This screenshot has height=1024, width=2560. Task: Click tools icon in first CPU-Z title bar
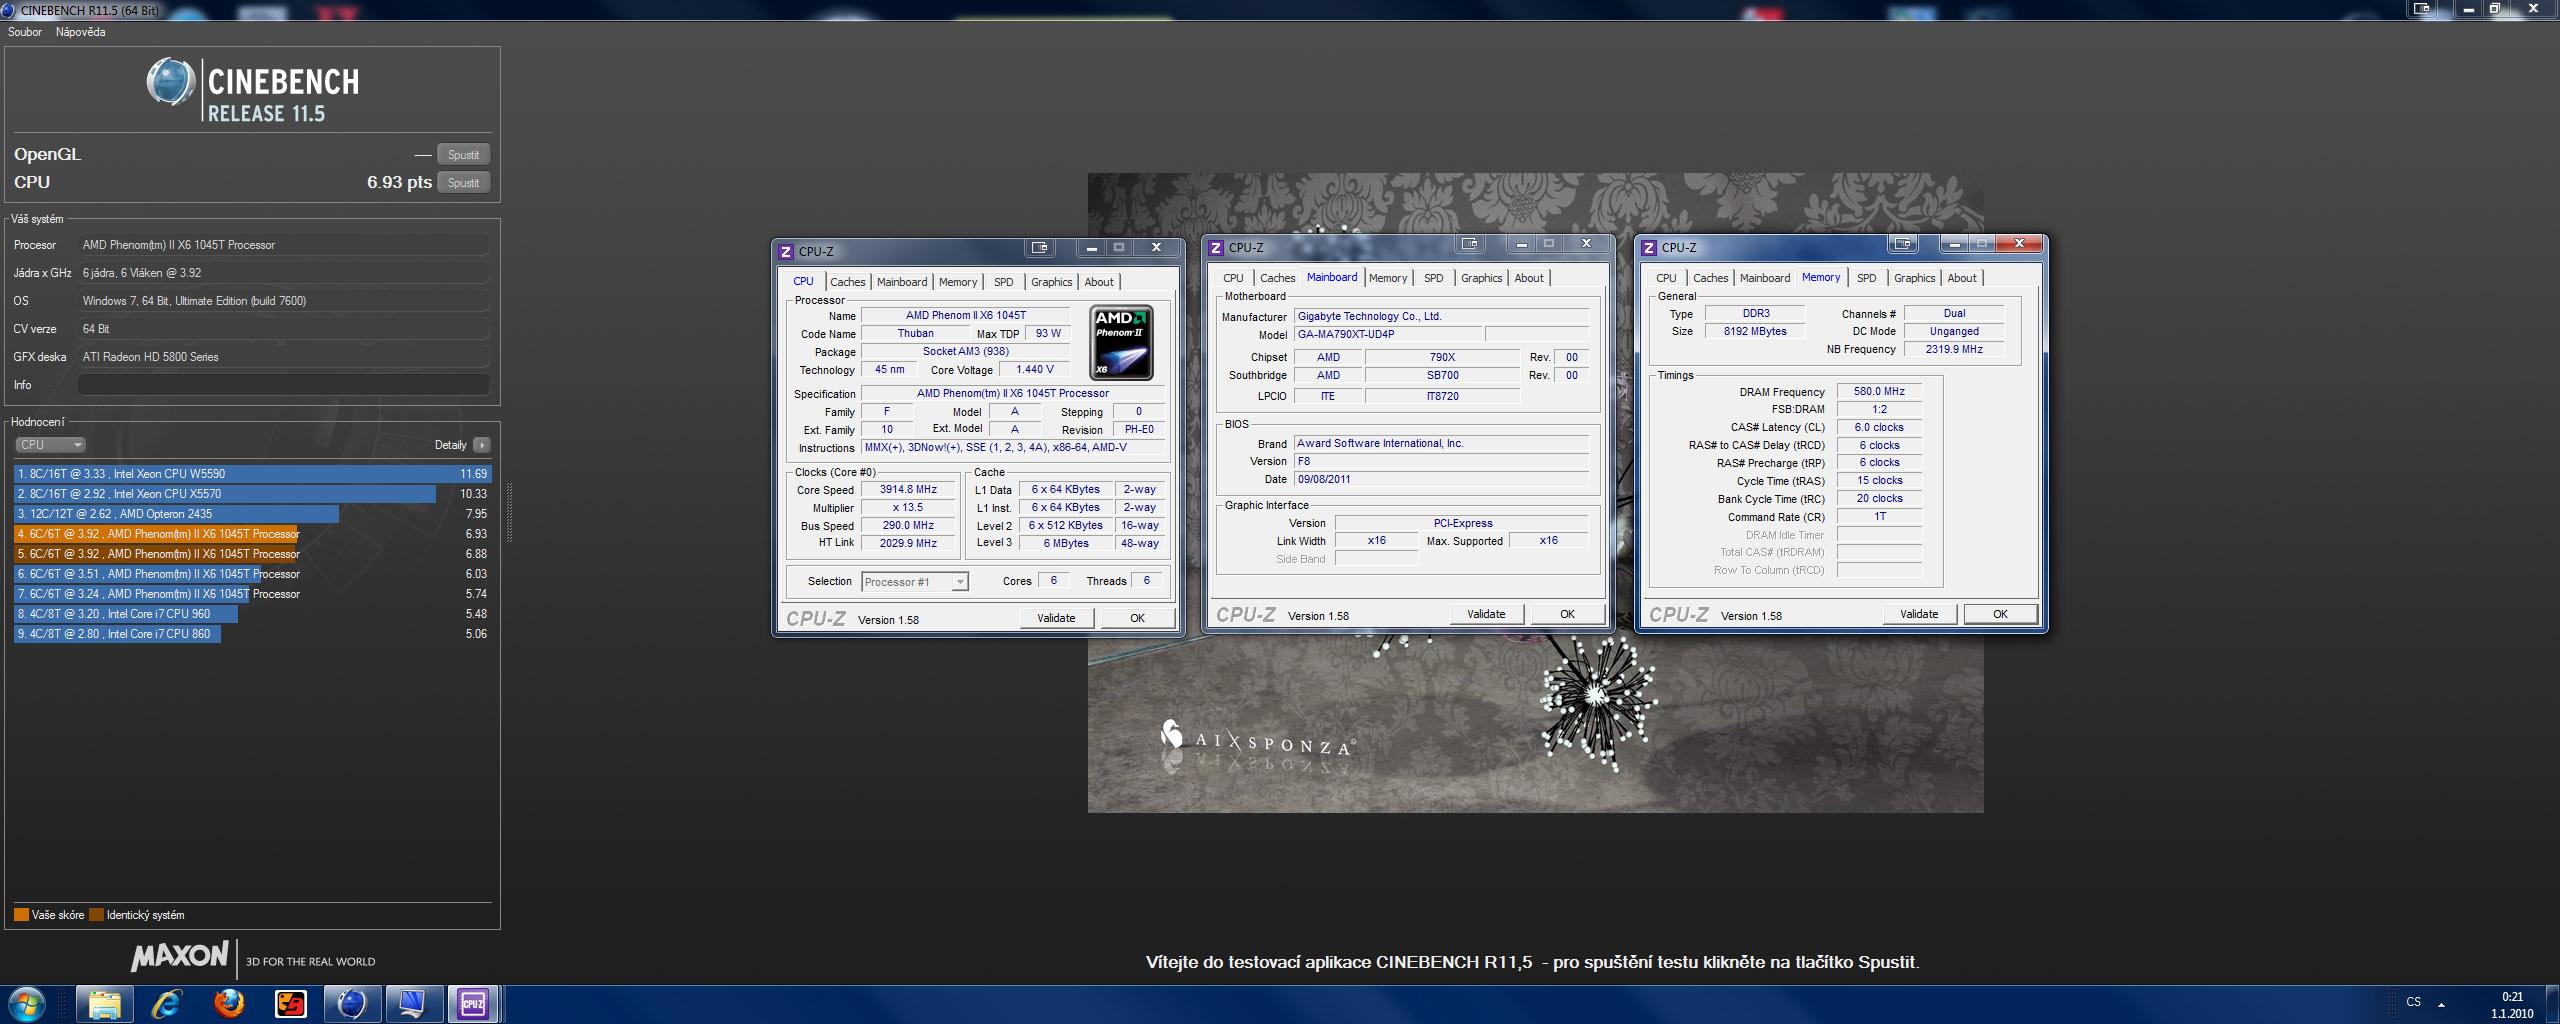click(1040, 248)
